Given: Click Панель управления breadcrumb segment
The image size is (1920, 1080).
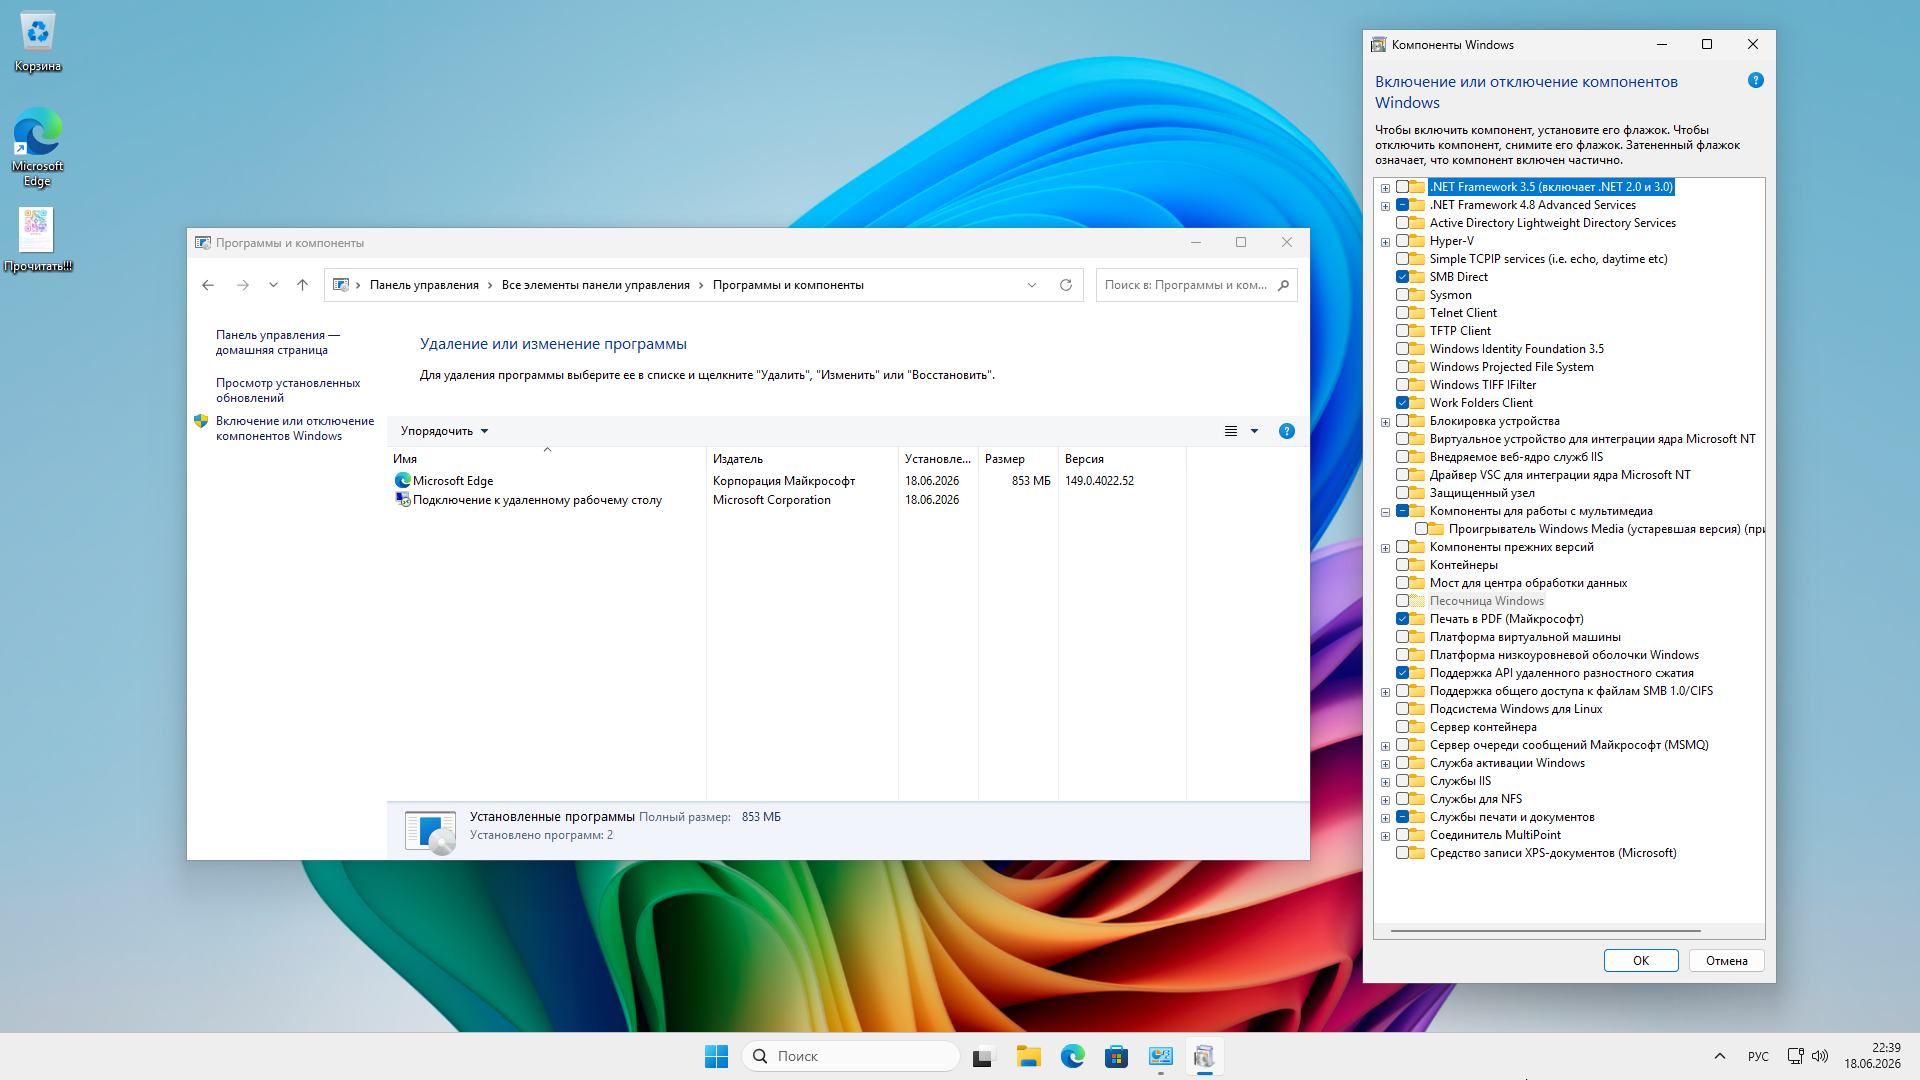Looking at the screenshot, I should click(424, 285).
